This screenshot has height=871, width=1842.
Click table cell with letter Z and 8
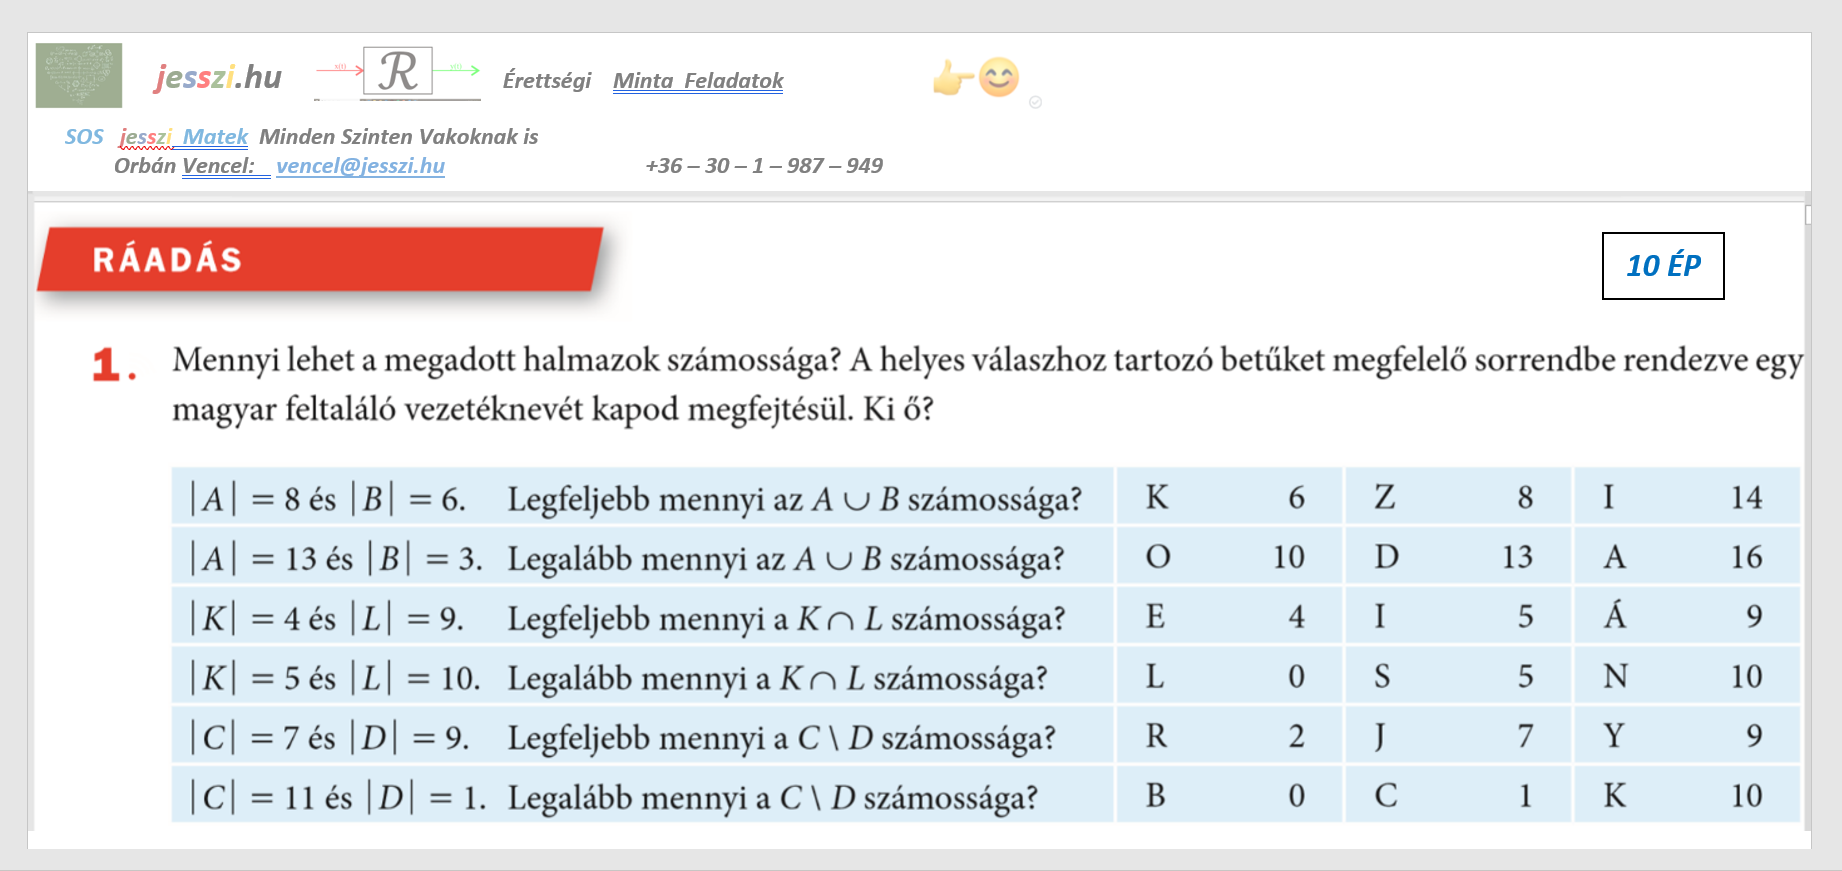coord(1457,497)
